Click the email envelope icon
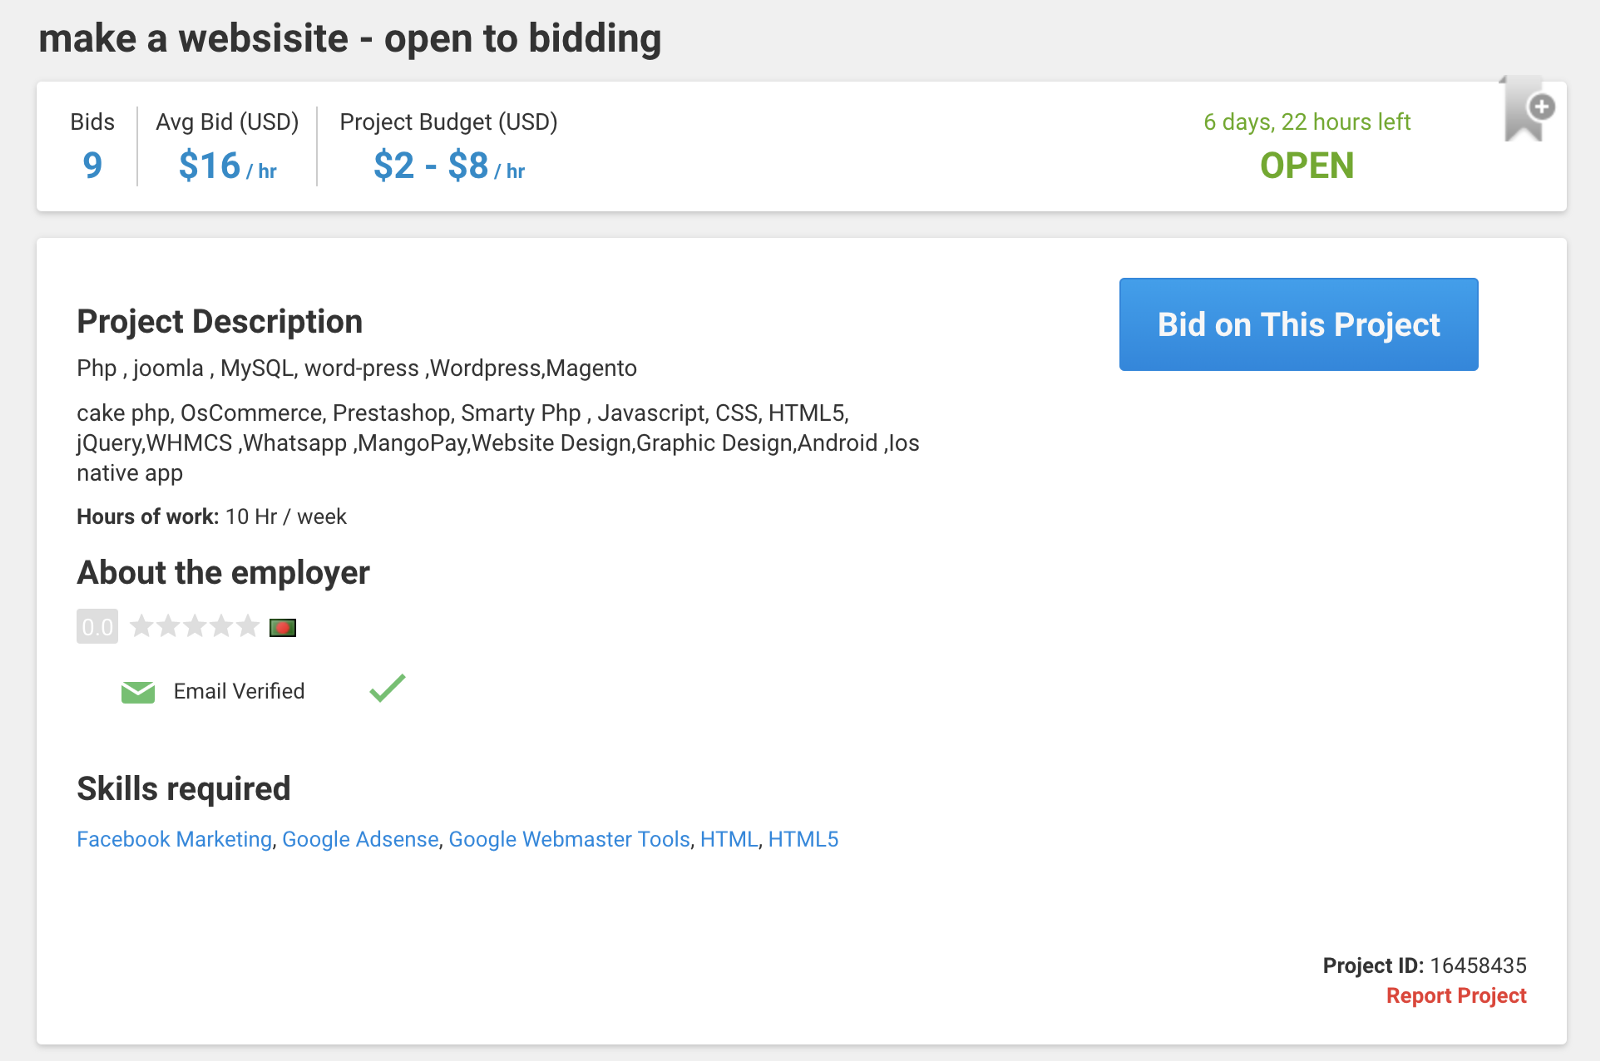 pyautogui.click(x=138, y=692)
